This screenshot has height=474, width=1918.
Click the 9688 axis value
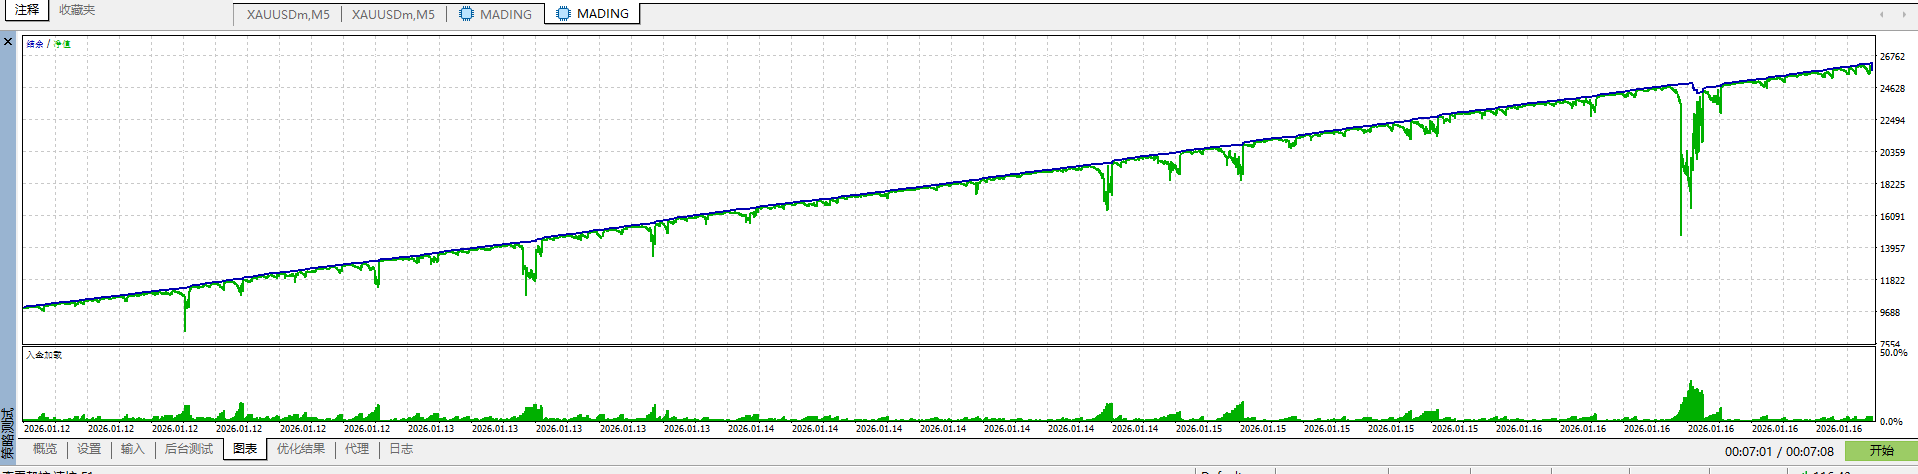tap(1889, 313)
